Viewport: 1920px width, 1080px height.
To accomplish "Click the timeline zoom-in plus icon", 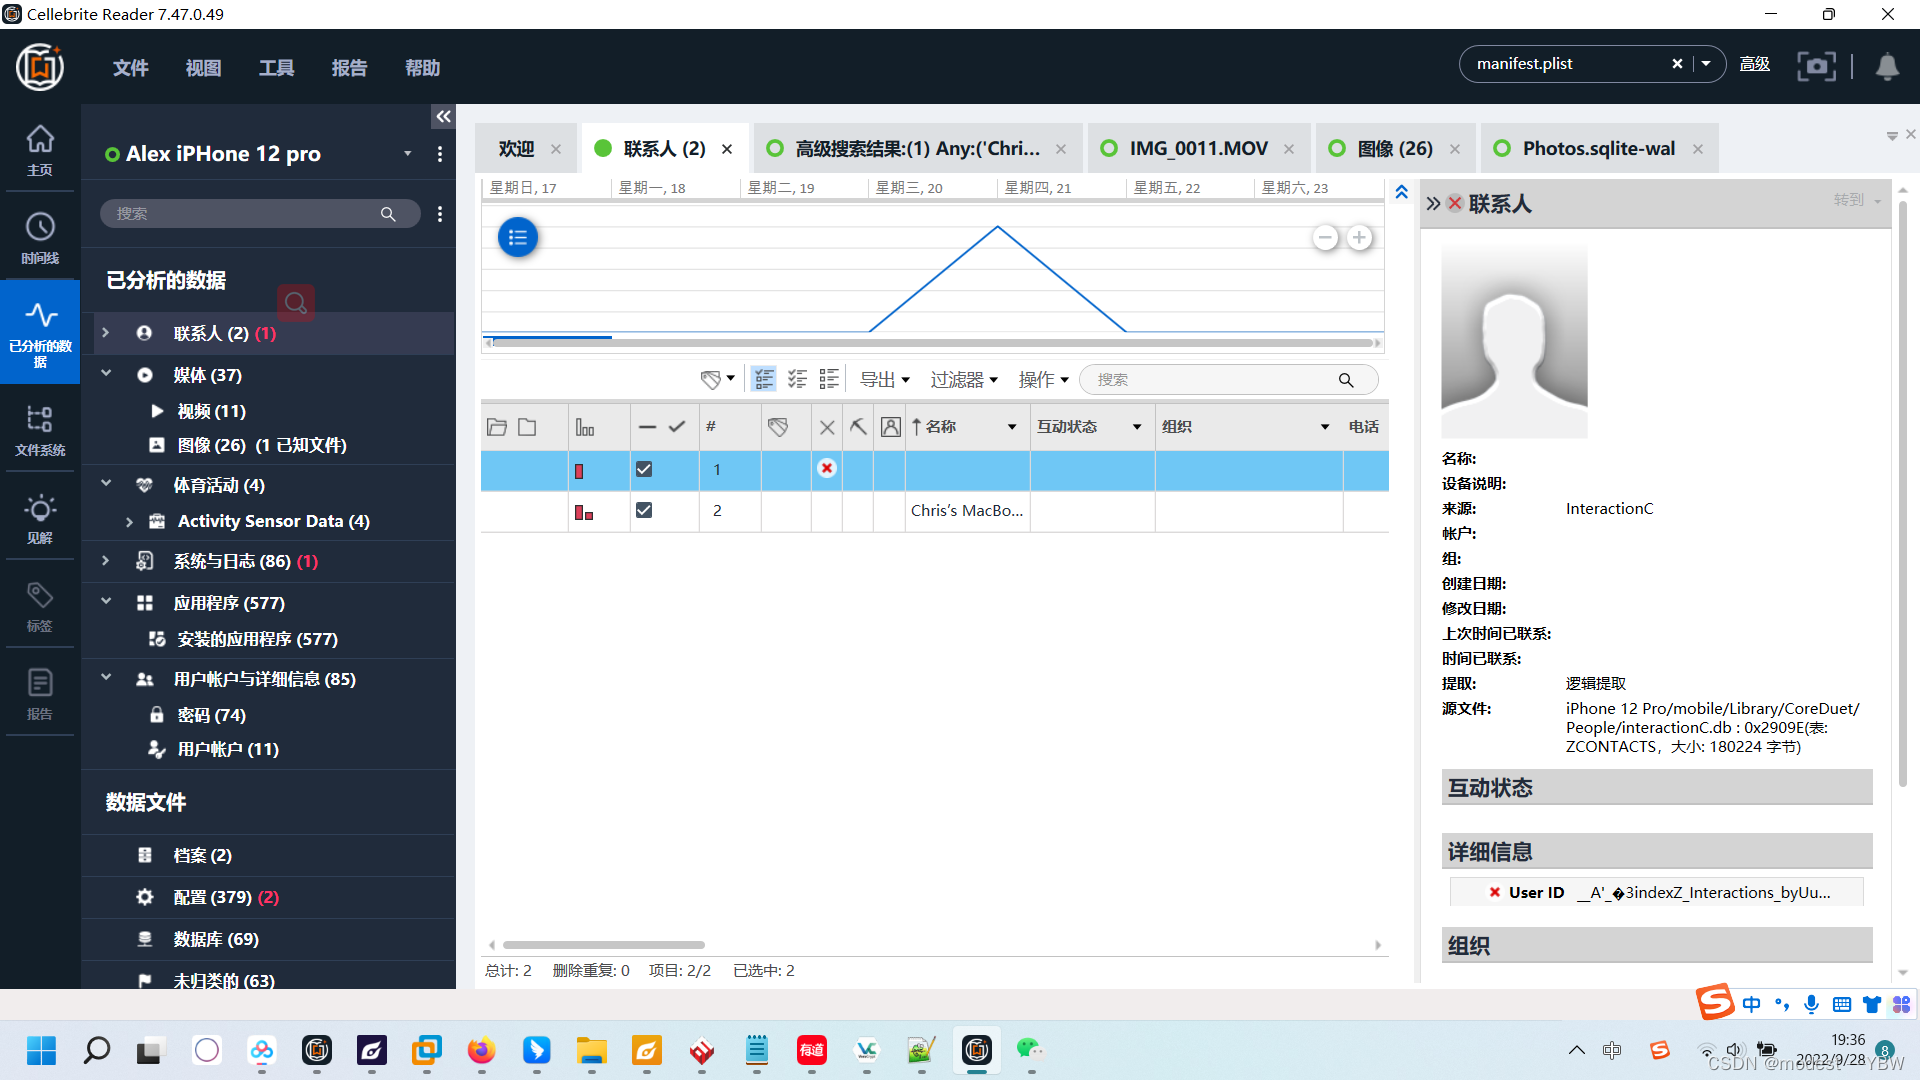I will point(1359,238).
